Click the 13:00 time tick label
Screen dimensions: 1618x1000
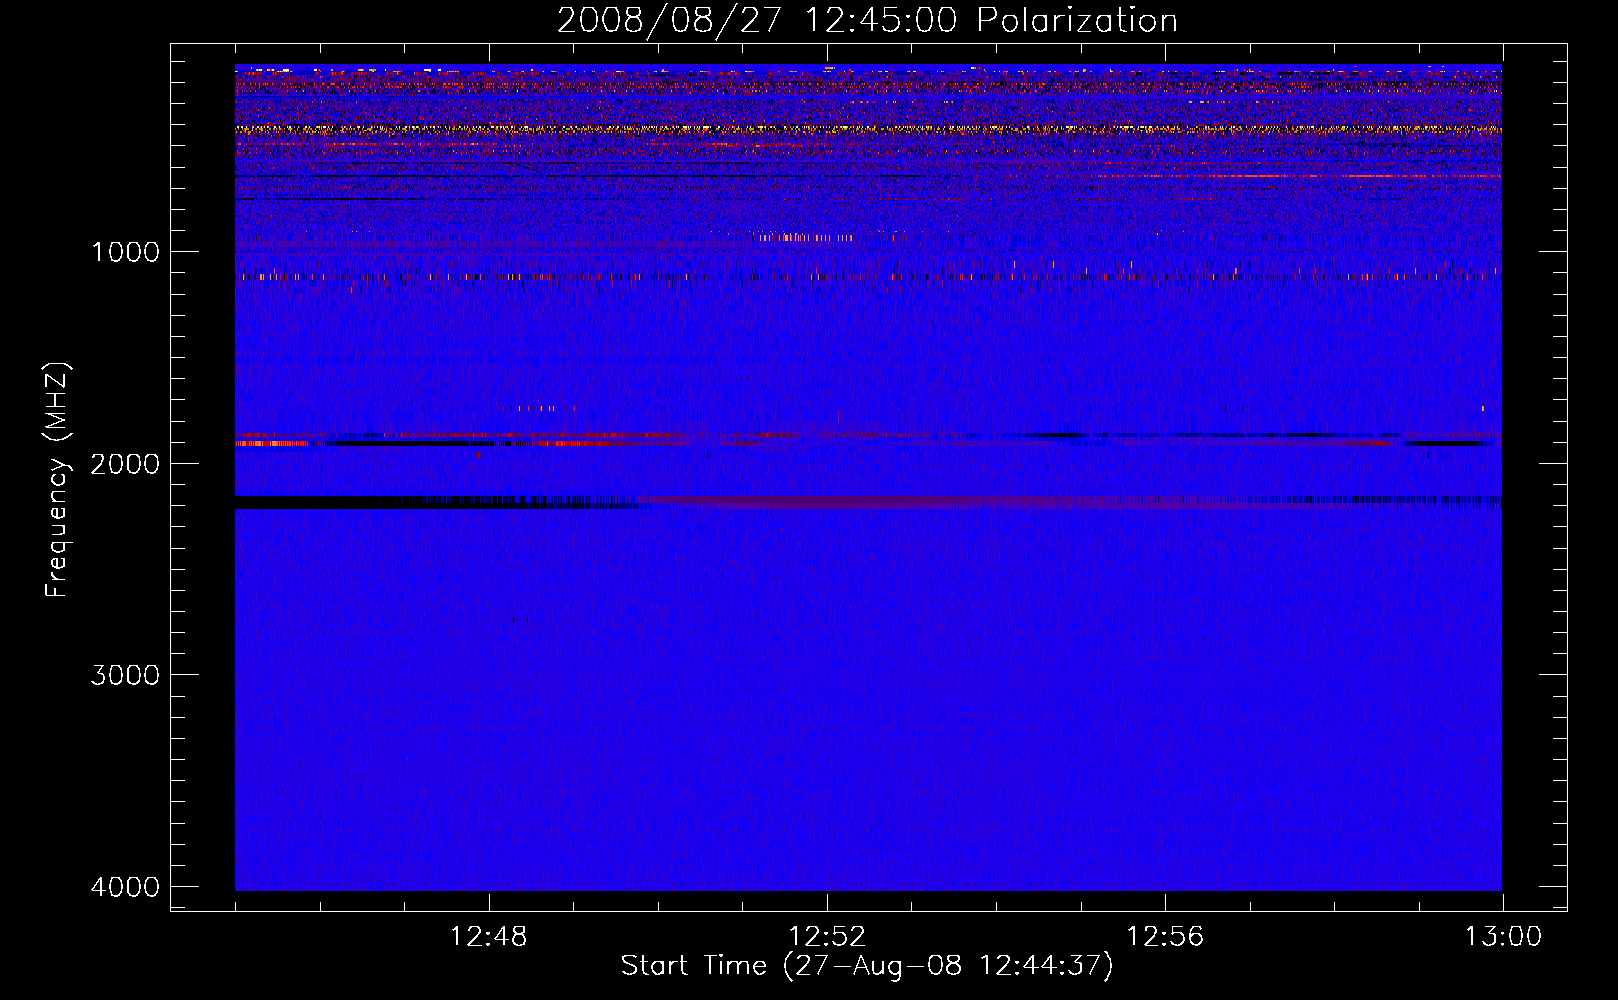tap(1503, 937)
